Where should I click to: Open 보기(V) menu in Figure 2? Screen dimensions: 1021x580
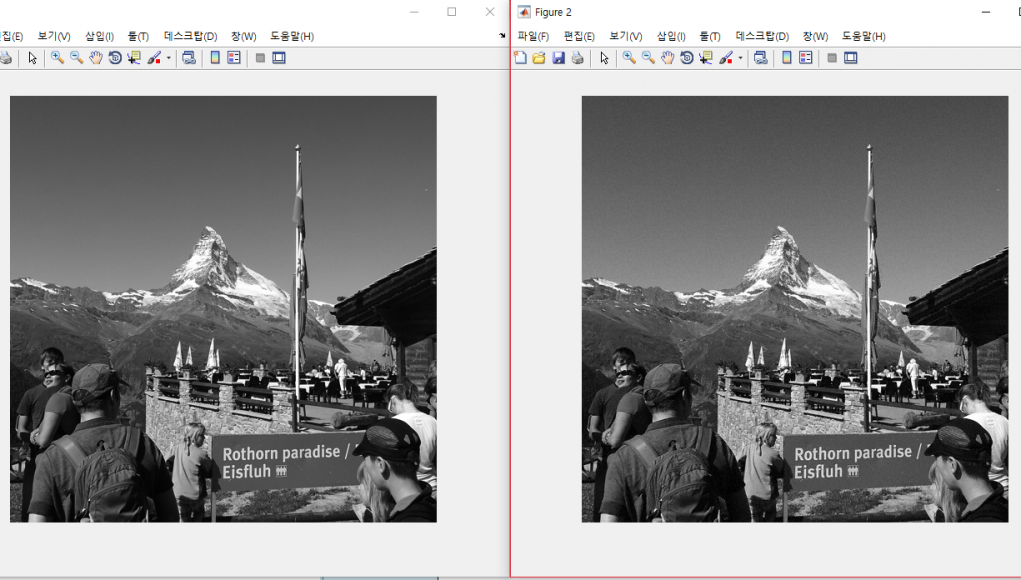click(625, 36)
